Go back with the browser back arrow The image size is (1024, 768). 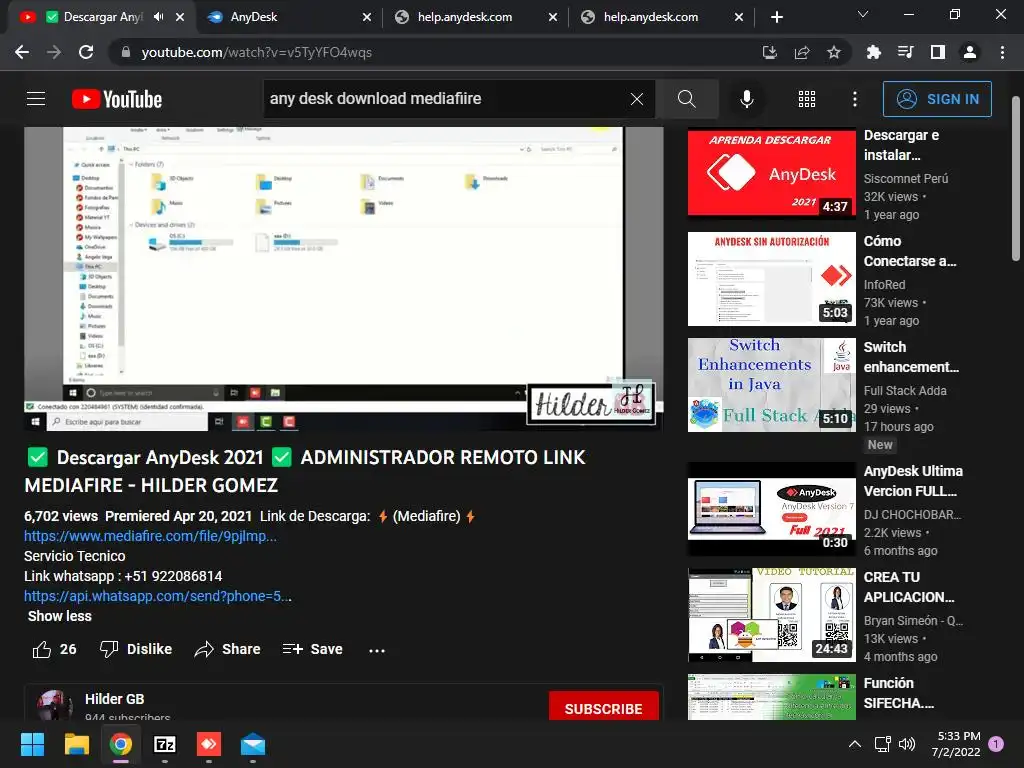[x=22, y=52]
